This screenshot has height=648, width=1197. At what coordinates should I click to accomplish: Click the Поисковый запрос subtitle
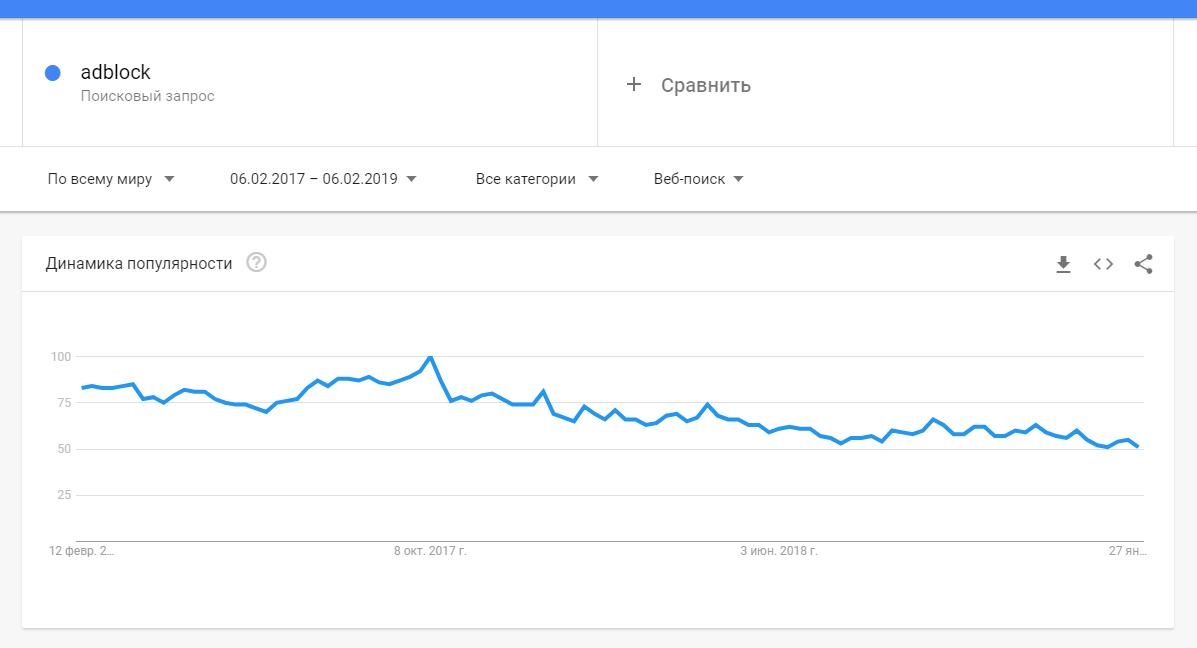coord(147,96)
